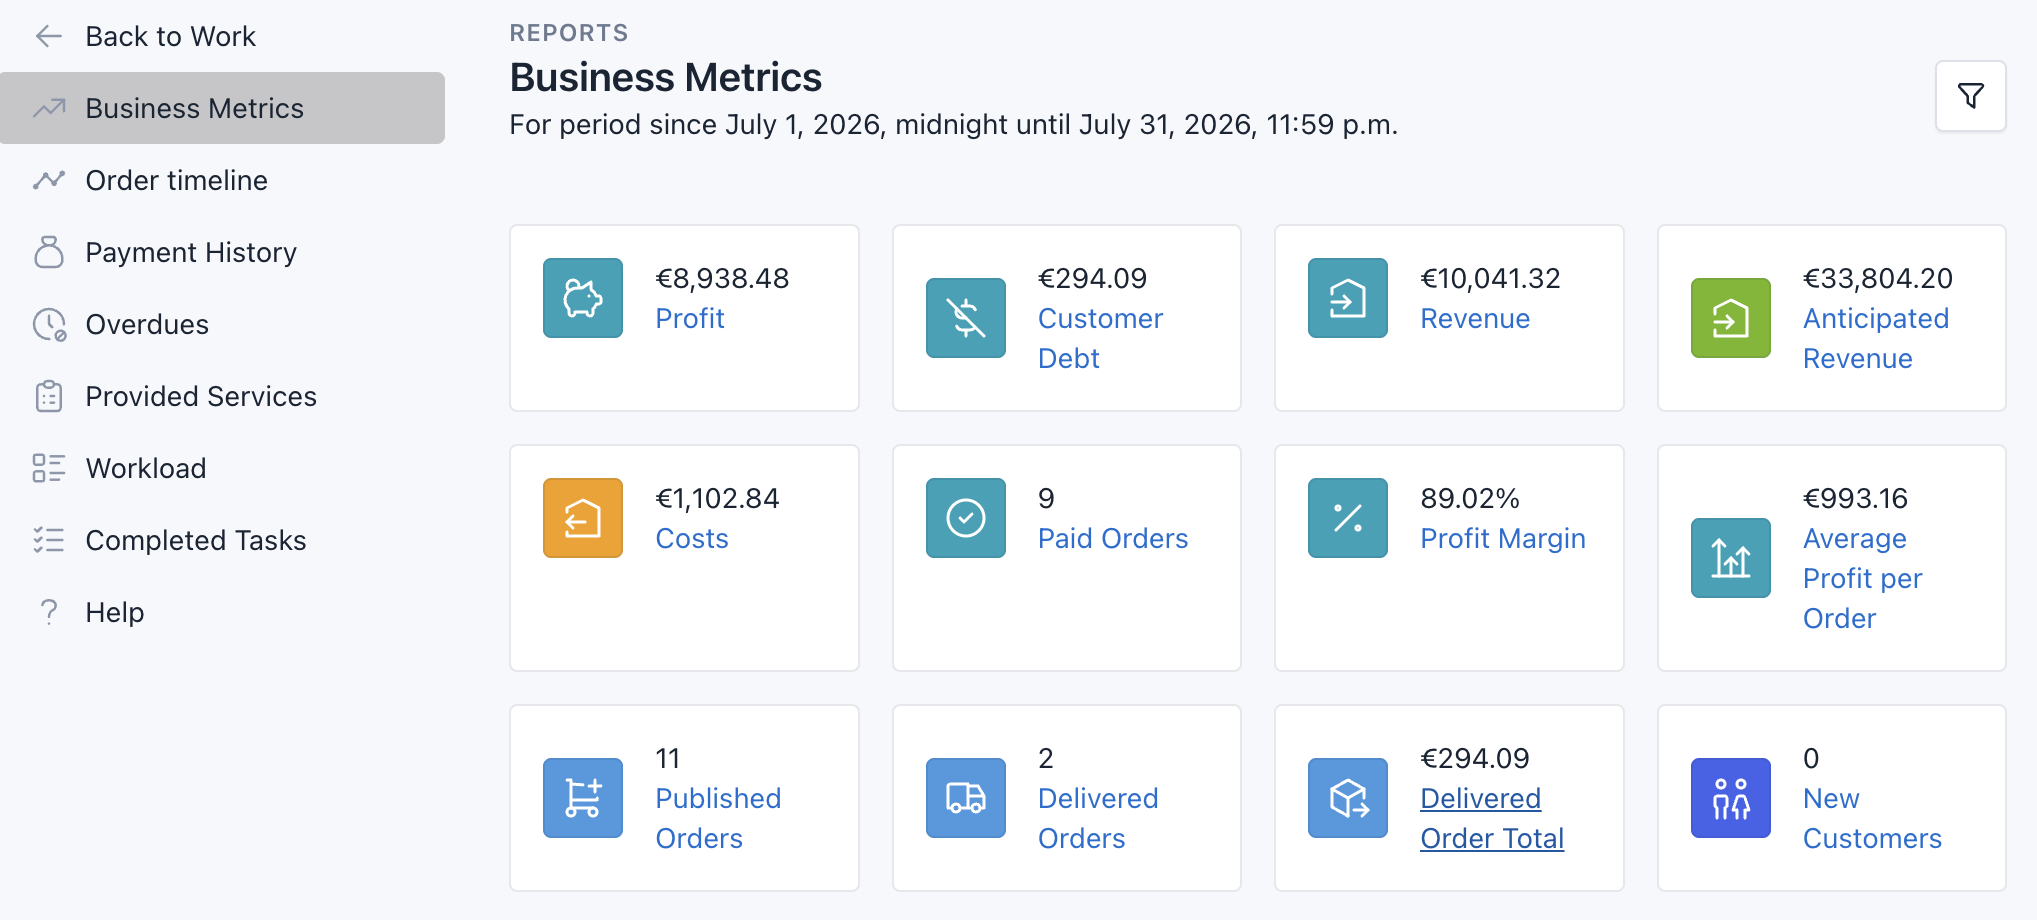The height and width of the screenshot is (920, 2037).
Task: Click the truck Delivered Orders icon
Action: tap(966, 798)
